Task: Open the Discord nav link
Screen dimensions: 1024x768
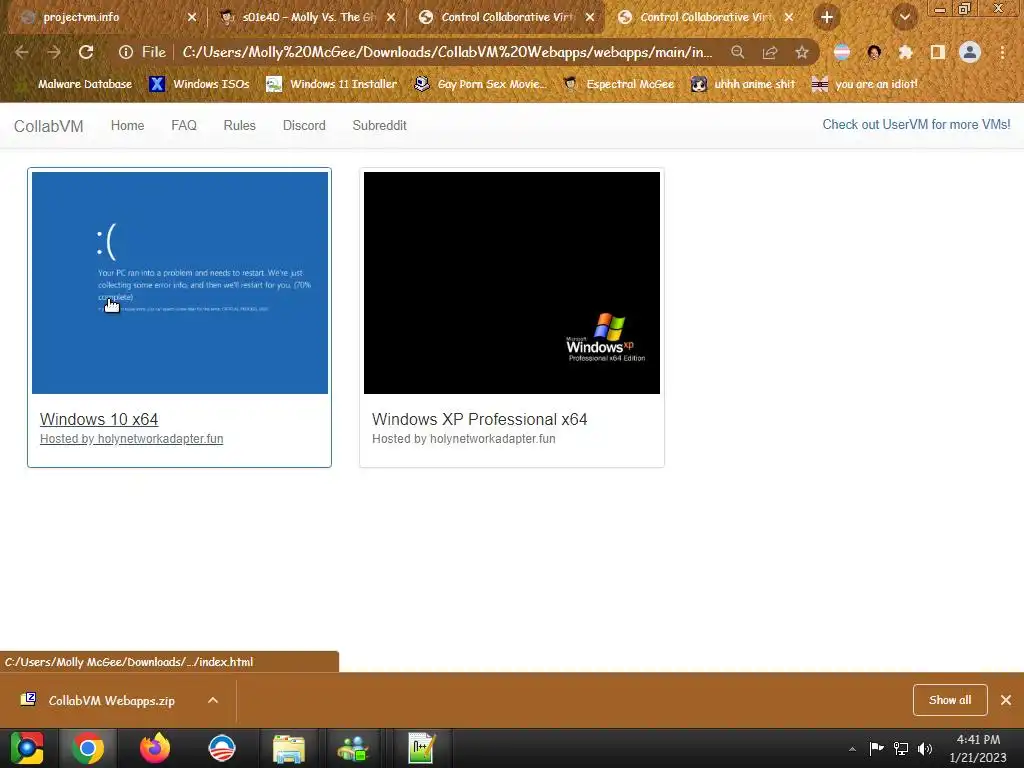Action: point(304,125)
